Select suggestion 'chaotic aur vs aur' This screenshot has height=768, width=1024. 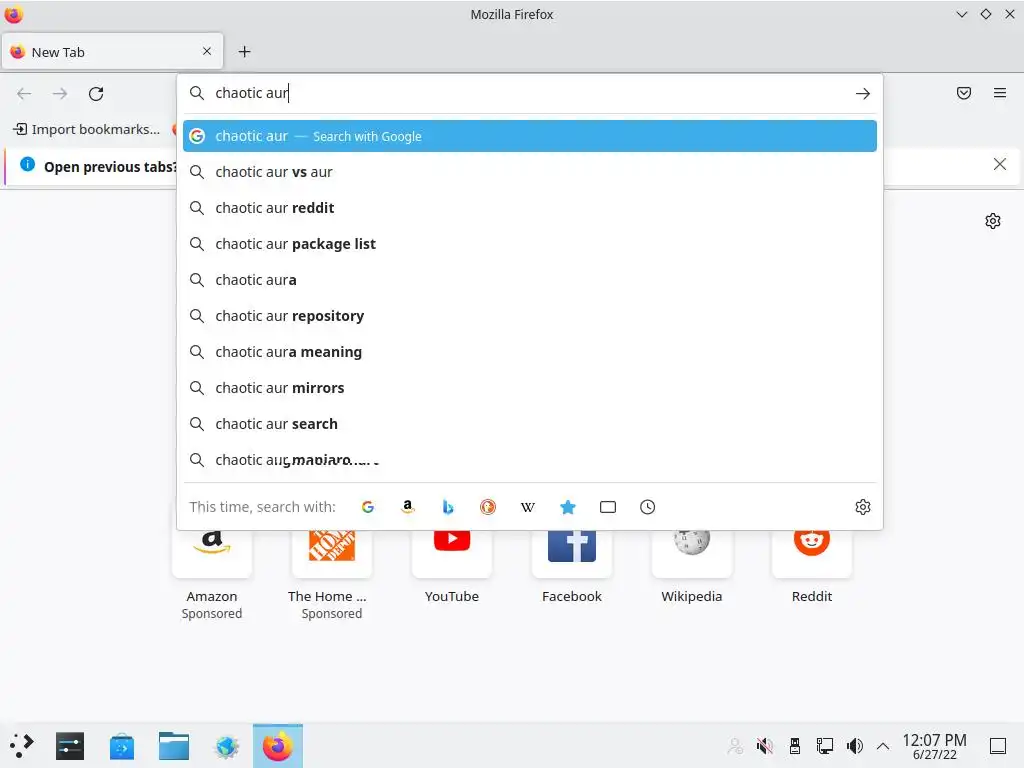[x=530, y=172]
